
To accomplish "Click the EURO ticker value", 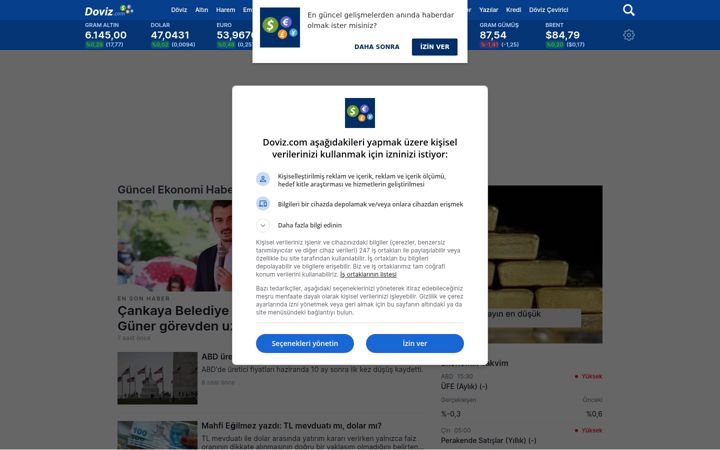I will click(234, 35).
